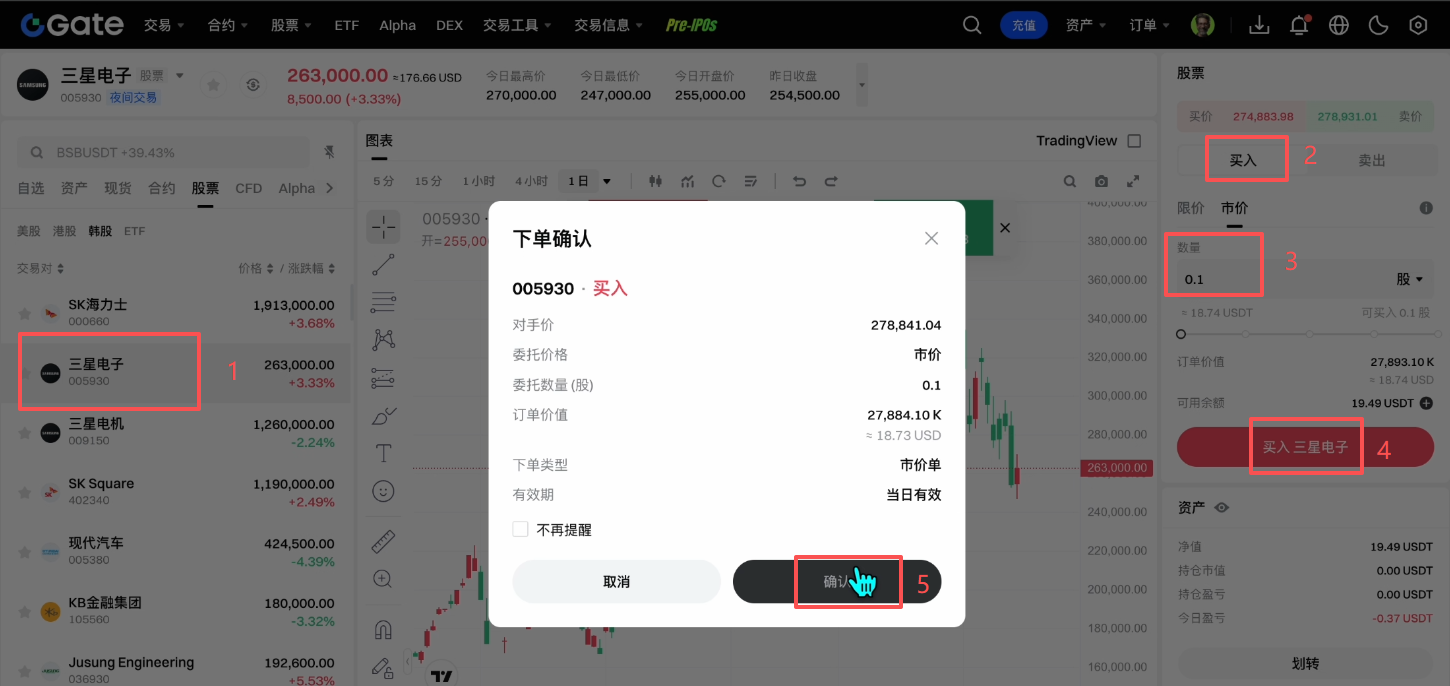Image resolution: width=1450 pixels, height=686 pixels.
Task: Open the language globe icon
Action: 1339,25
